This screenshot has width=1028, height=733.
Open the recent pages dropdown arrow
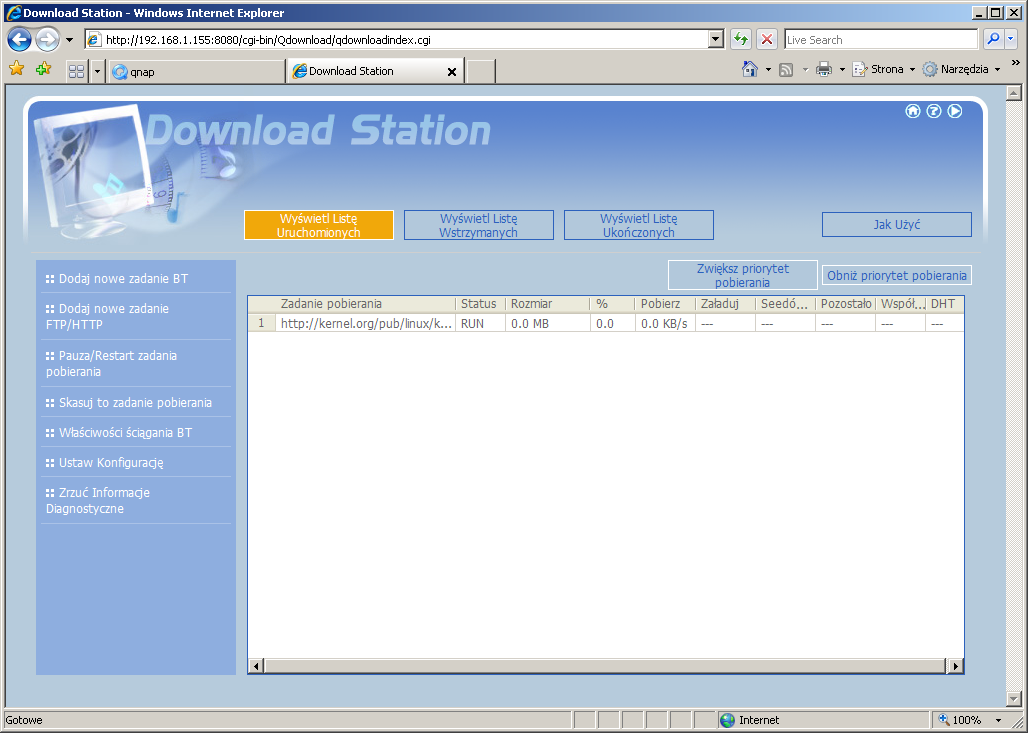point(69,40)
